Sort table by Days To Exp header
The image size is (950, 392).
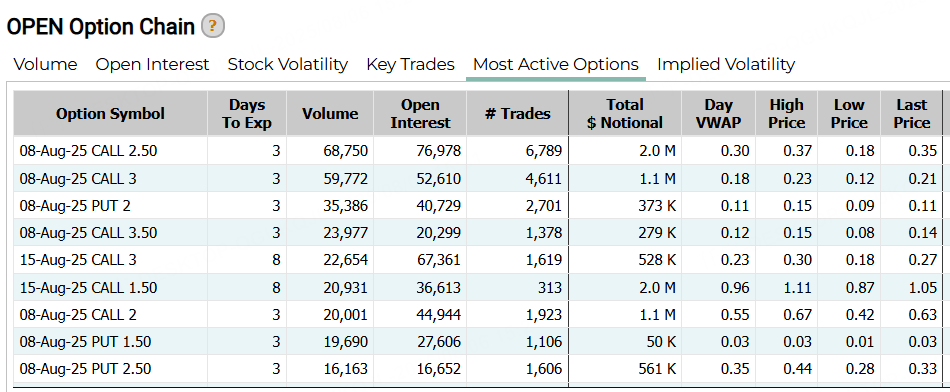click(x=247, y=113)
